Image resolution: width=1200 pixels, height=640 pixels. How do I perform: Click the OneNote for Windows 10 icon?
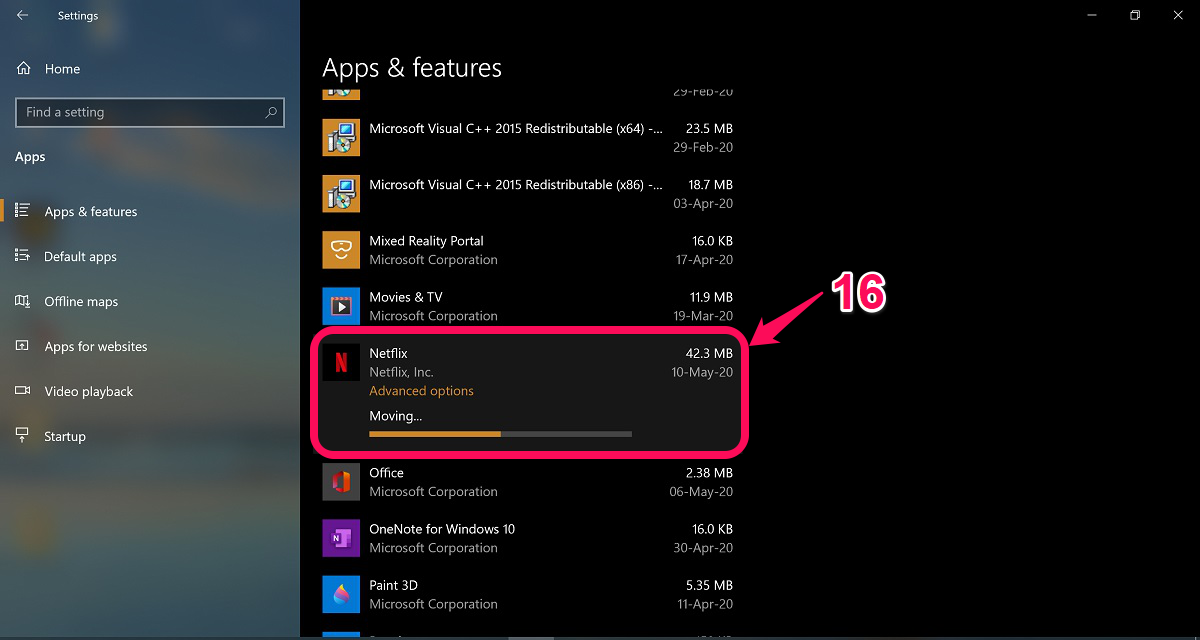(341, 538)
